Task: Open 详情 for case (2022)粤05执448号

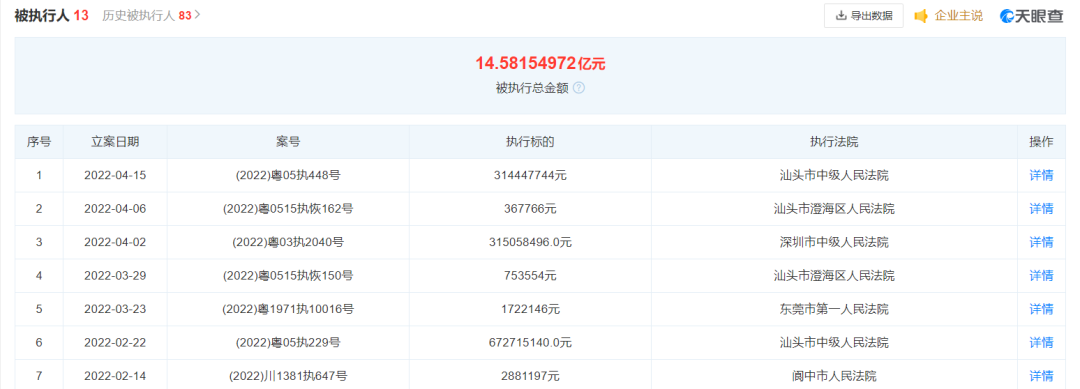Action: (1041, 176)
